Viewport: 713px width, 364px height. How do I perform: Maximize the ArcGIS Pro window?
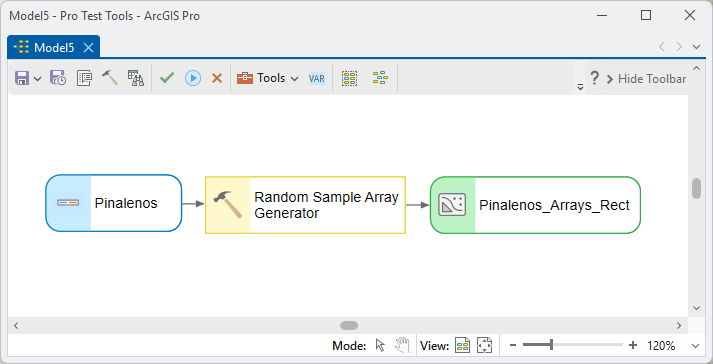[646, 15]
